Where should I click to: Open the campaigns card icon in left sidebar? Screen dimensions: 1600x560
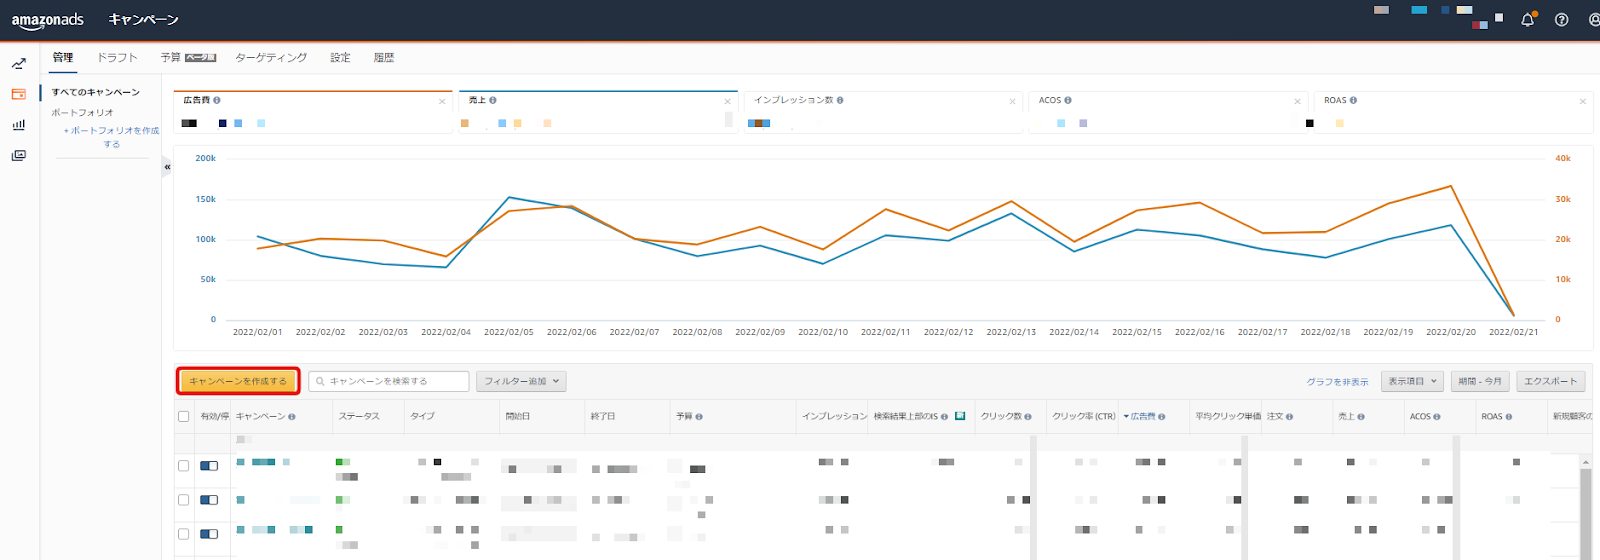click(18, 94)
